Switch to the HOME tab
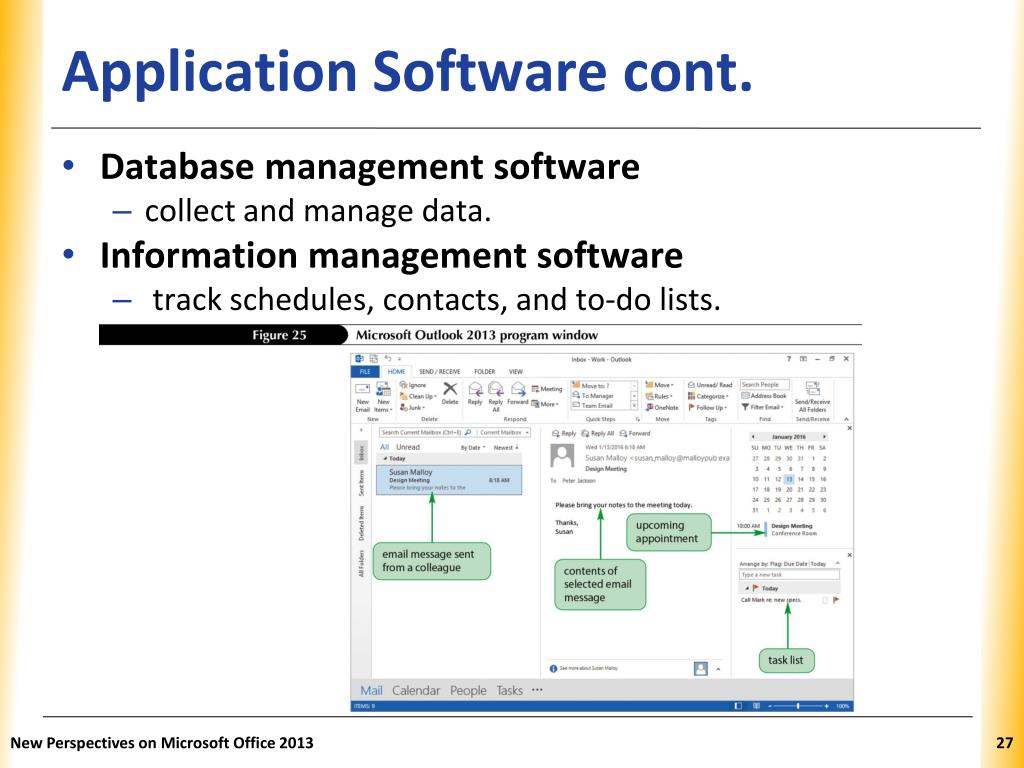This screenshot has height=768, width=1024. click(396, 372)
